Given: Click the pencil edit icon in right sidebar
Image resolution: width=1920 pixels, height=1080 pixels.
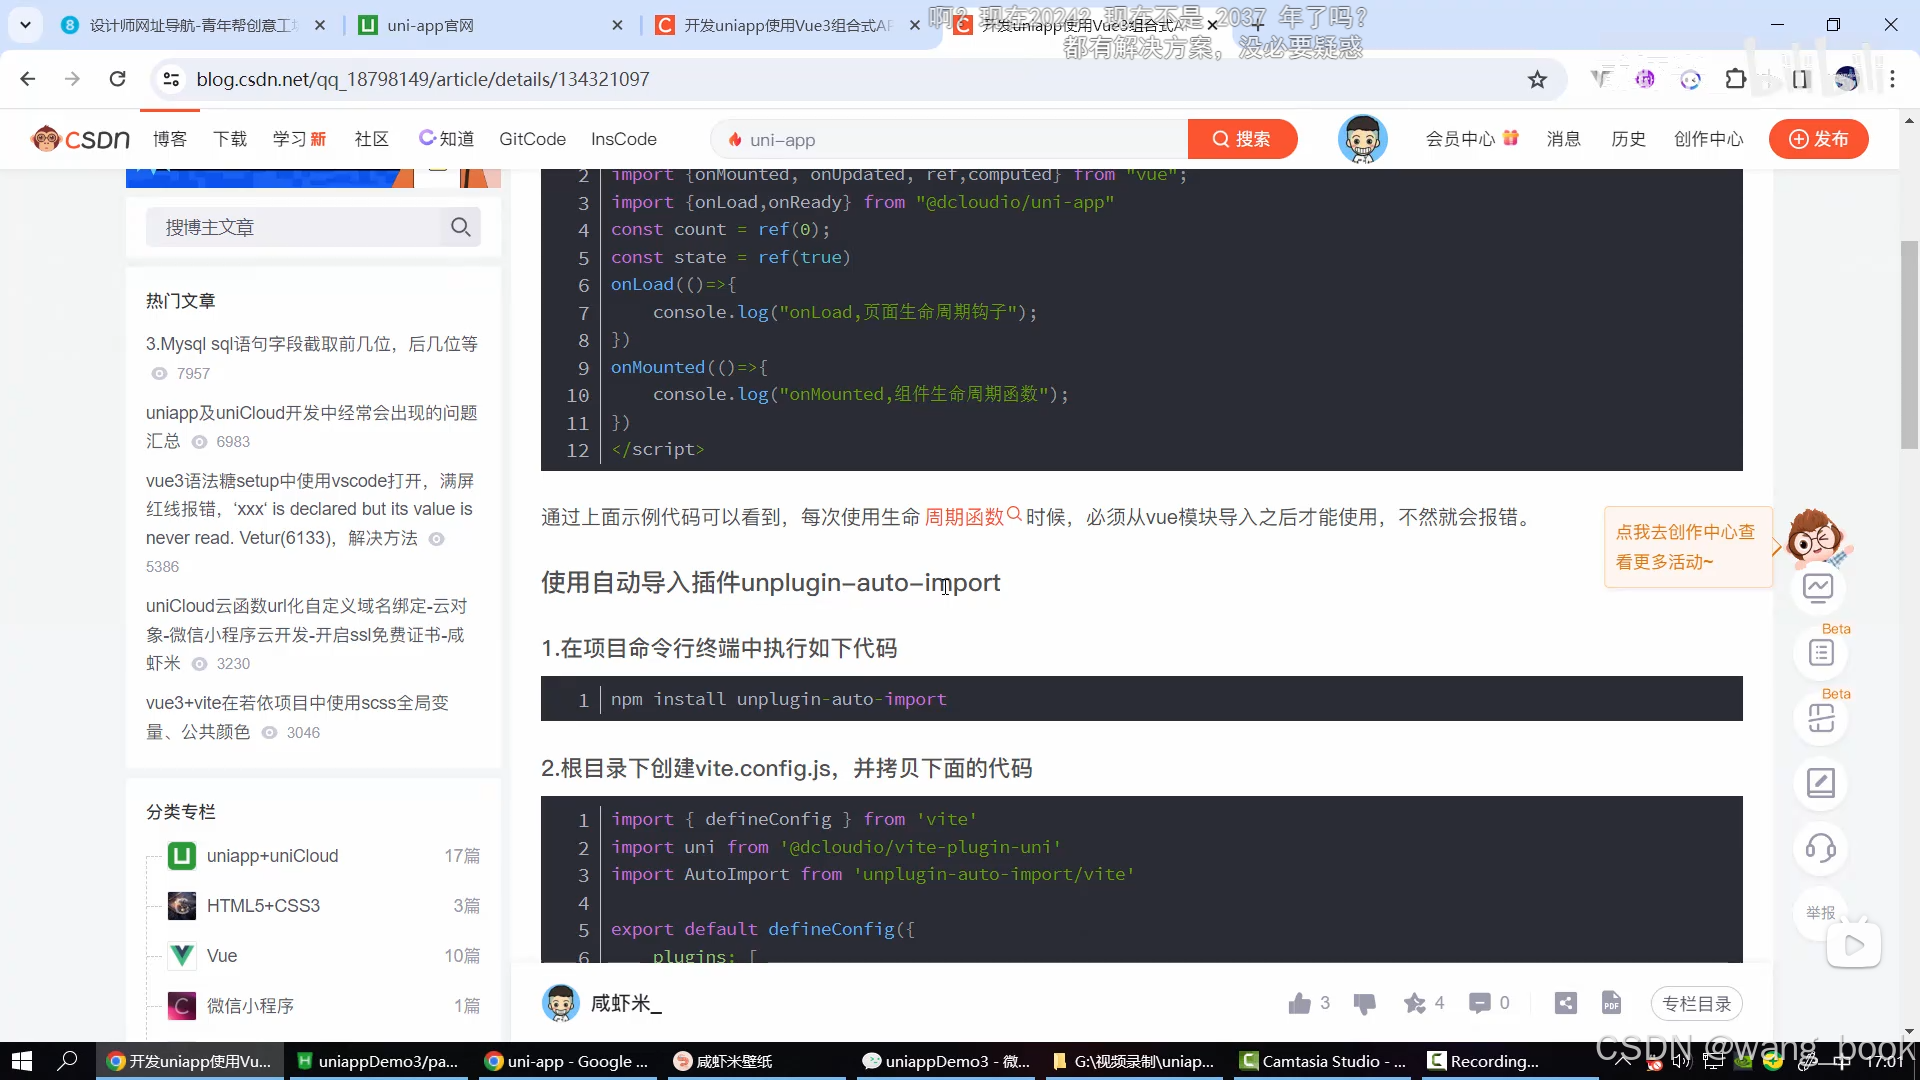Looking at the screenshot, I should pos(1820,783).
